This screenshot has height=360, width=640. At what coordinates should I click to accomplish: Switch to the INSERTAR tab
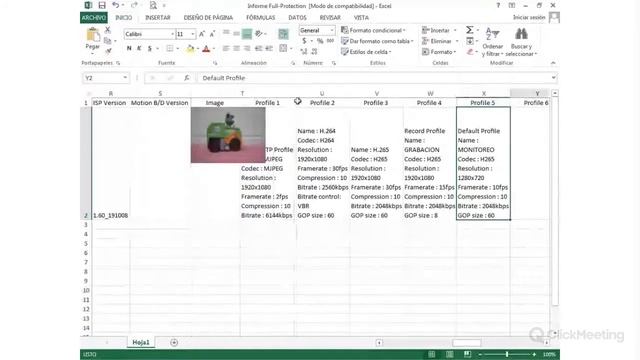(x=158, y=18)
